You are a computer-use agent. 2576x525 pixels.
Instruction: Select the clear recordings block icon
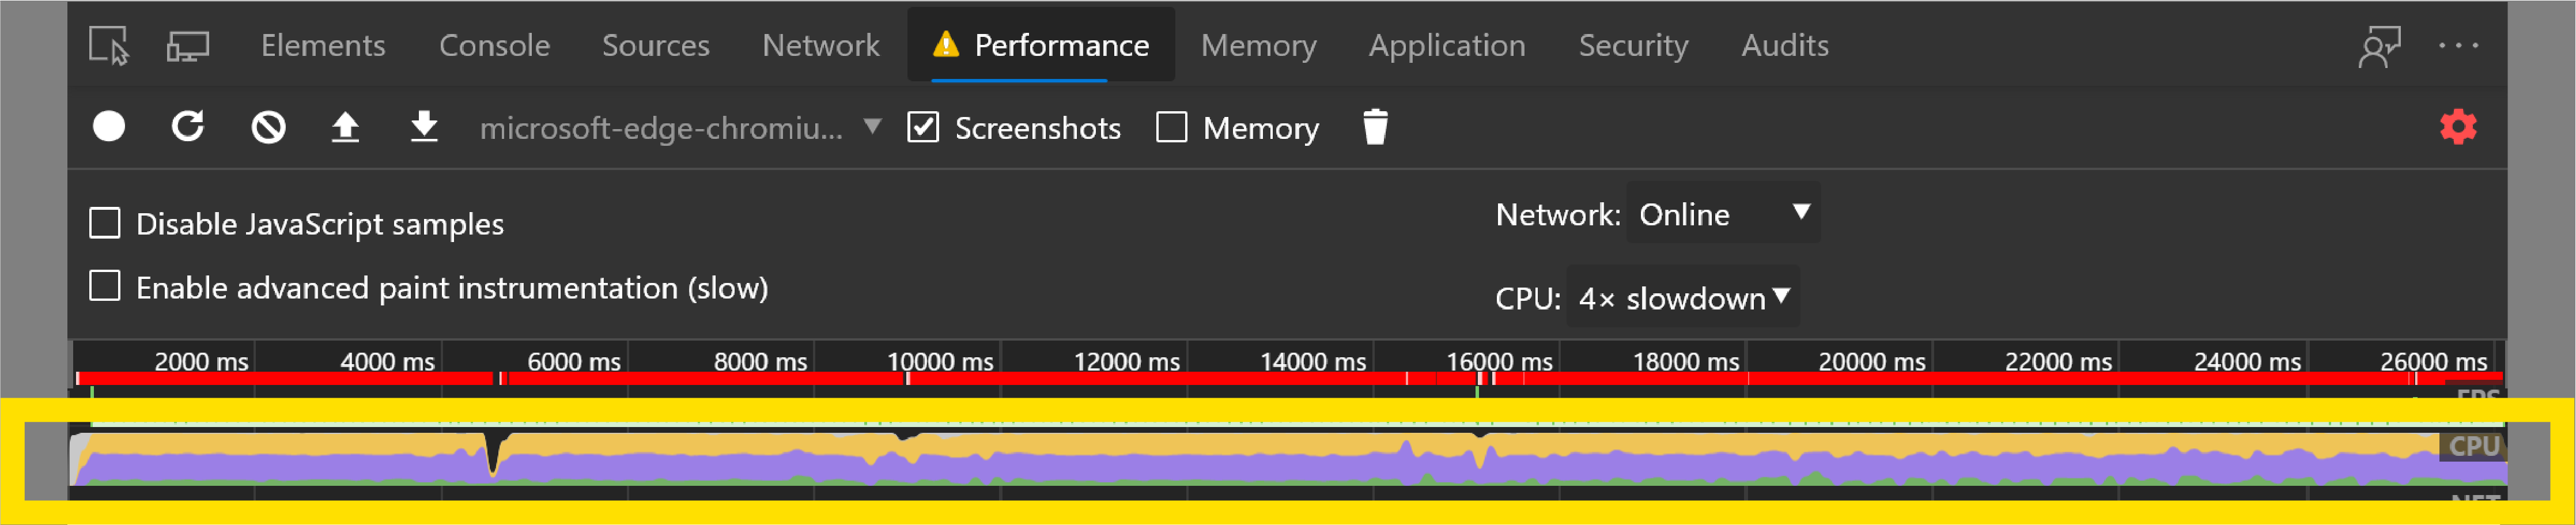[x=267, y=127]
